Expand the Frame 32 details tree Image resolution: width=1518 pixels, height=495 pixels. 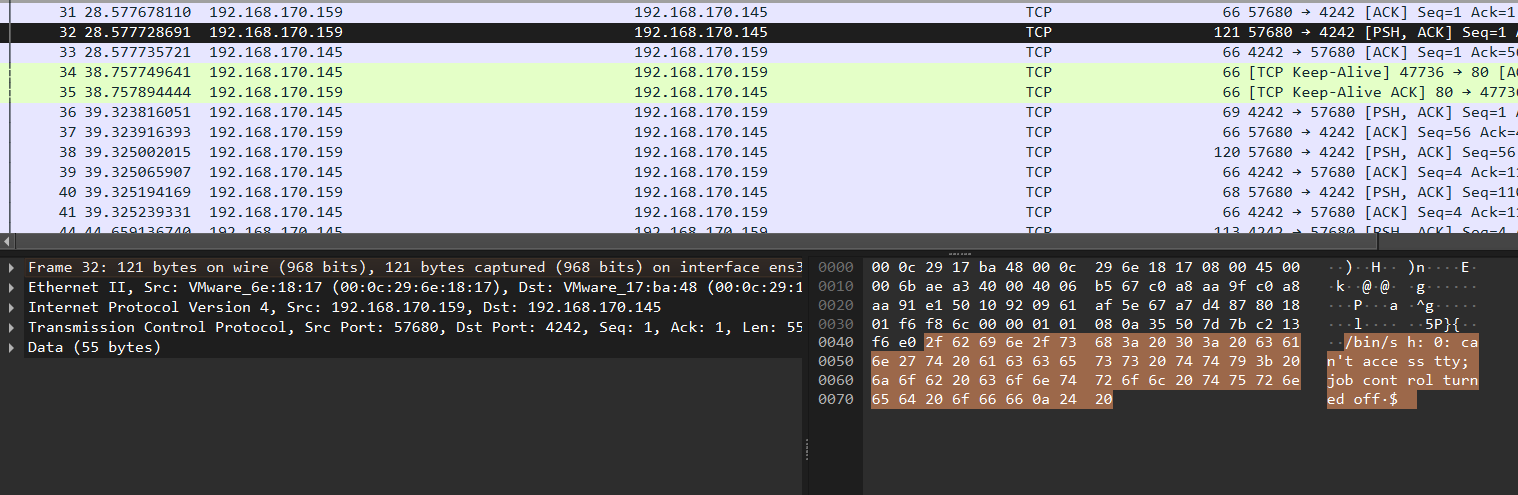12,268
